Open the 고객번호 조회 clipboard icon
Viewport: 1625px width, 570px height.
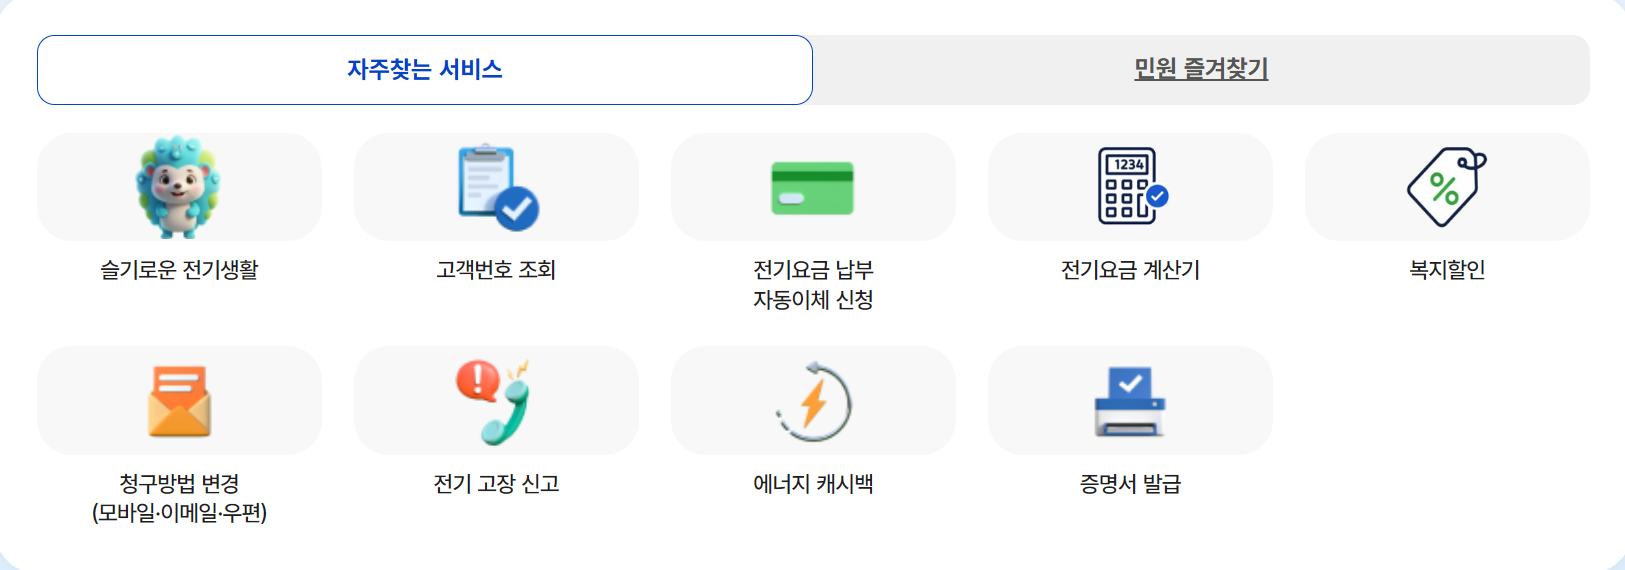(x=497, y=187)
